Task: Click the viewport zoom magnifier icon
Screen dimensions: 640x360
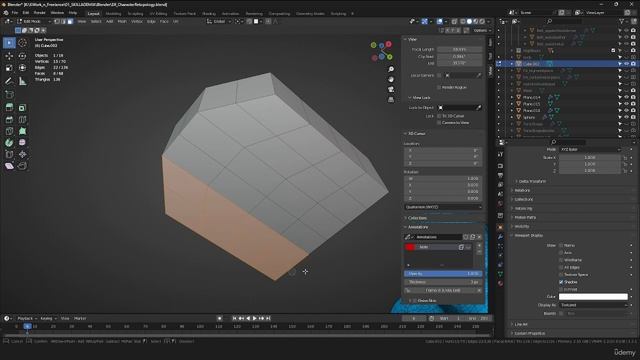Action: click(391, 69)
